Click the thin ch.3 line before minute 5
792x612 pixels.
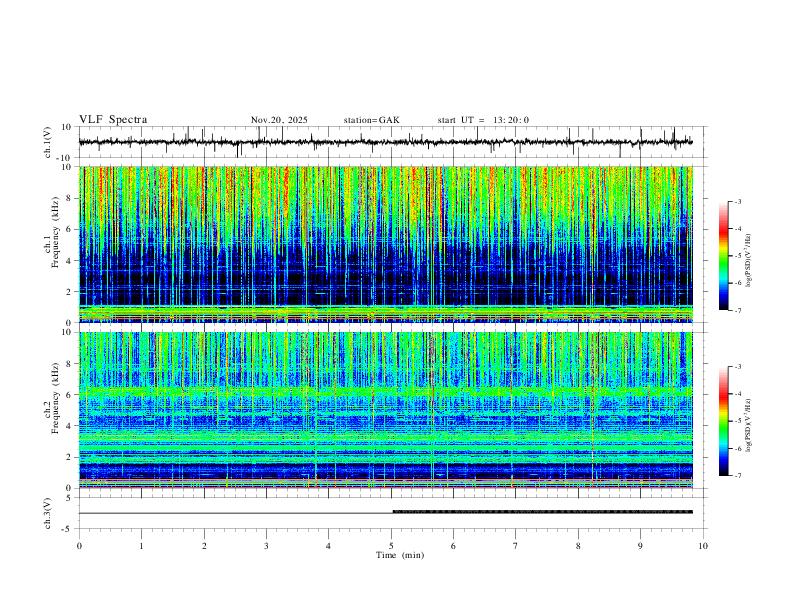235,513
